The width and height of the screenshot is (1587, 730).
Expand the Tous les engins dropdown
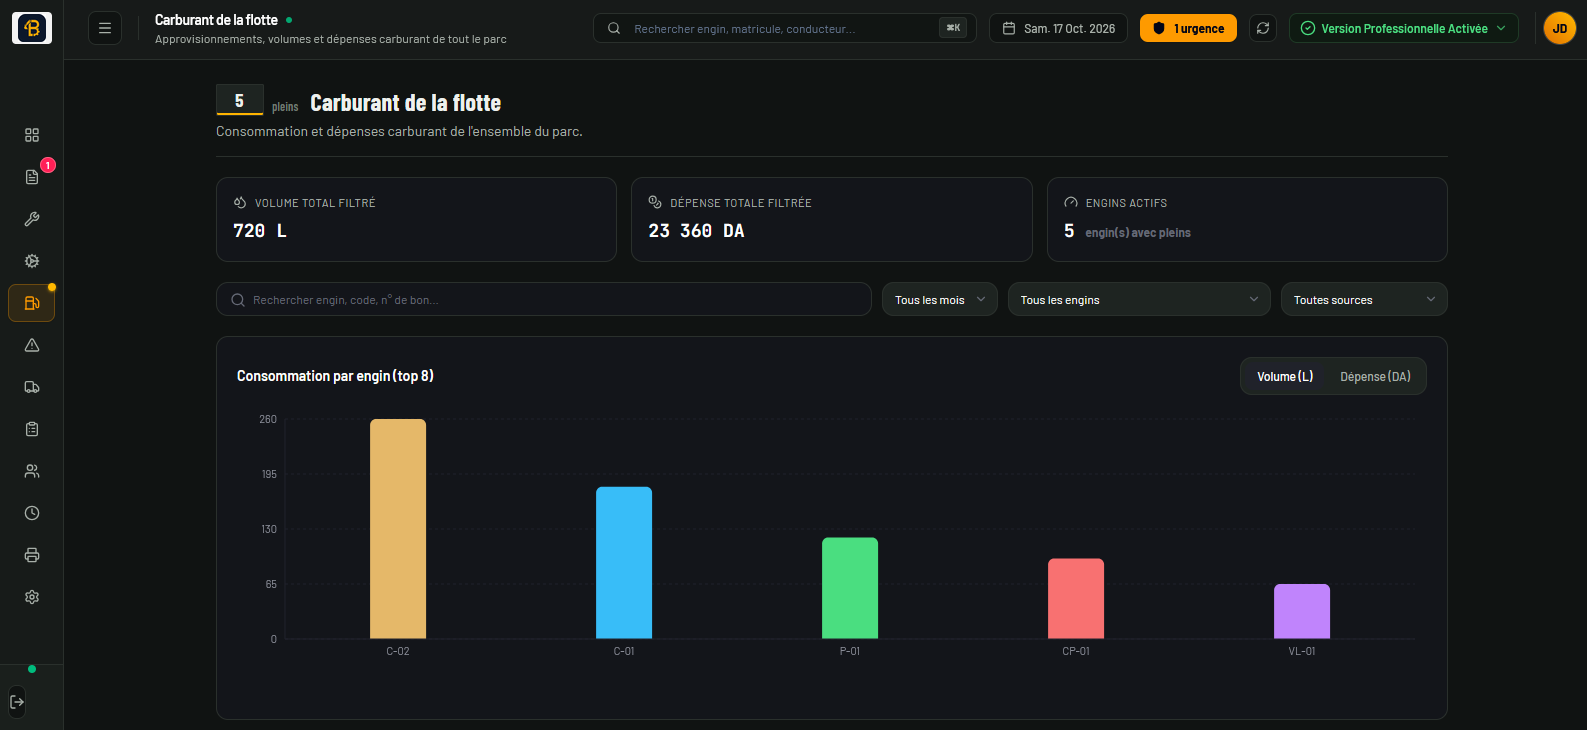click(x=1139, y=299)
